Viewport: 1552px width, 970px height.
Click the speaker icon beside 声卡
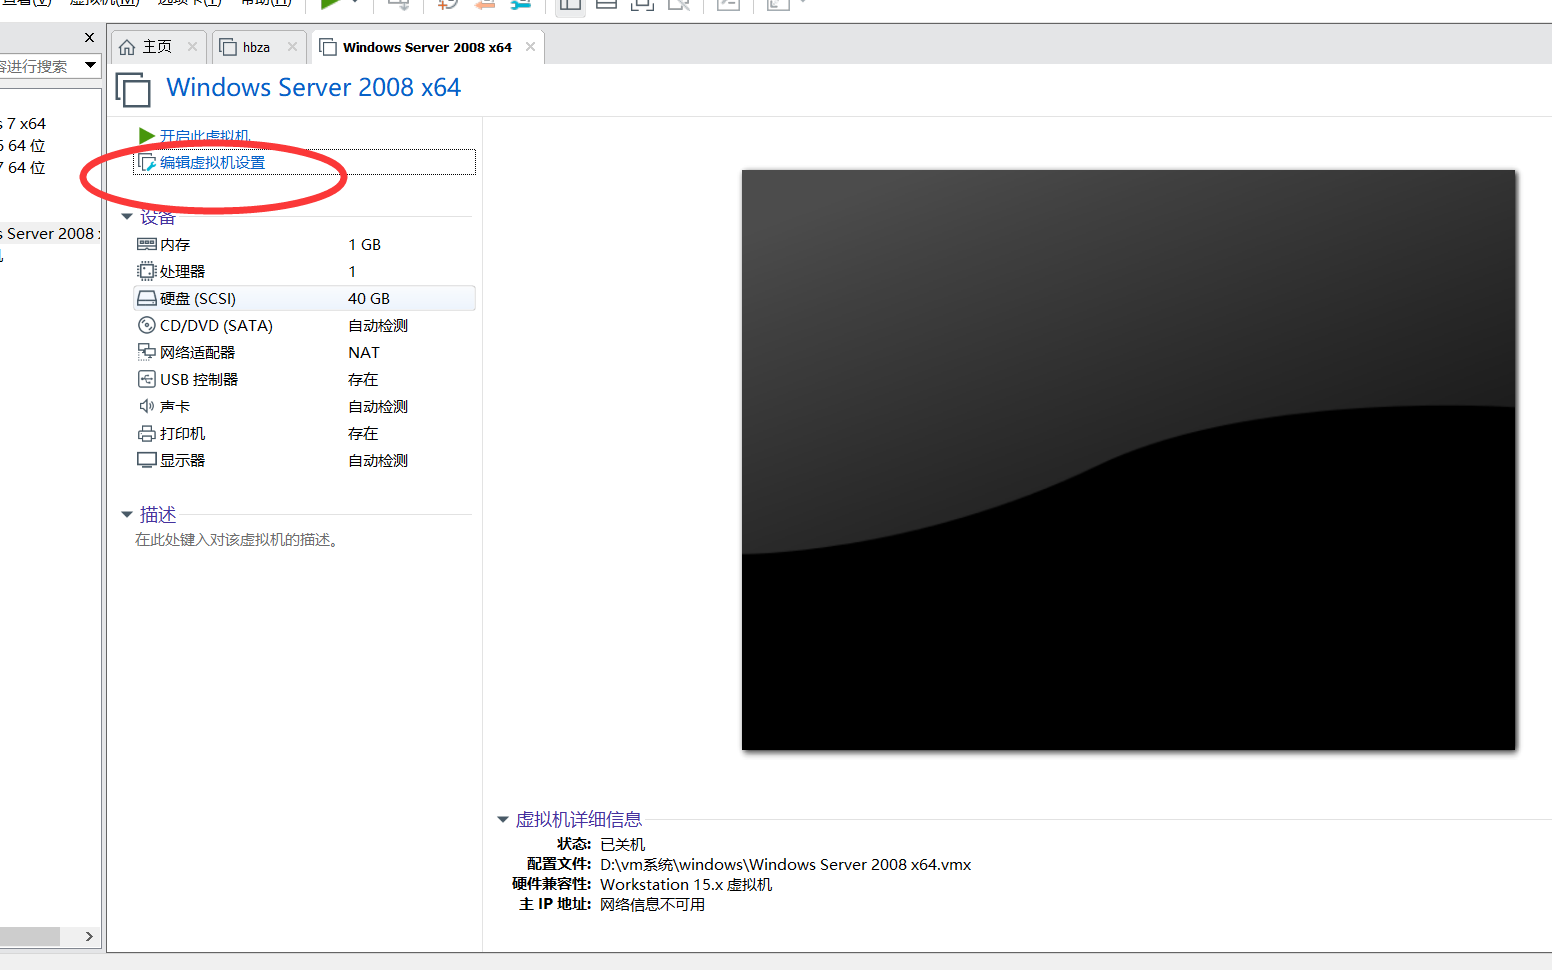146,406
